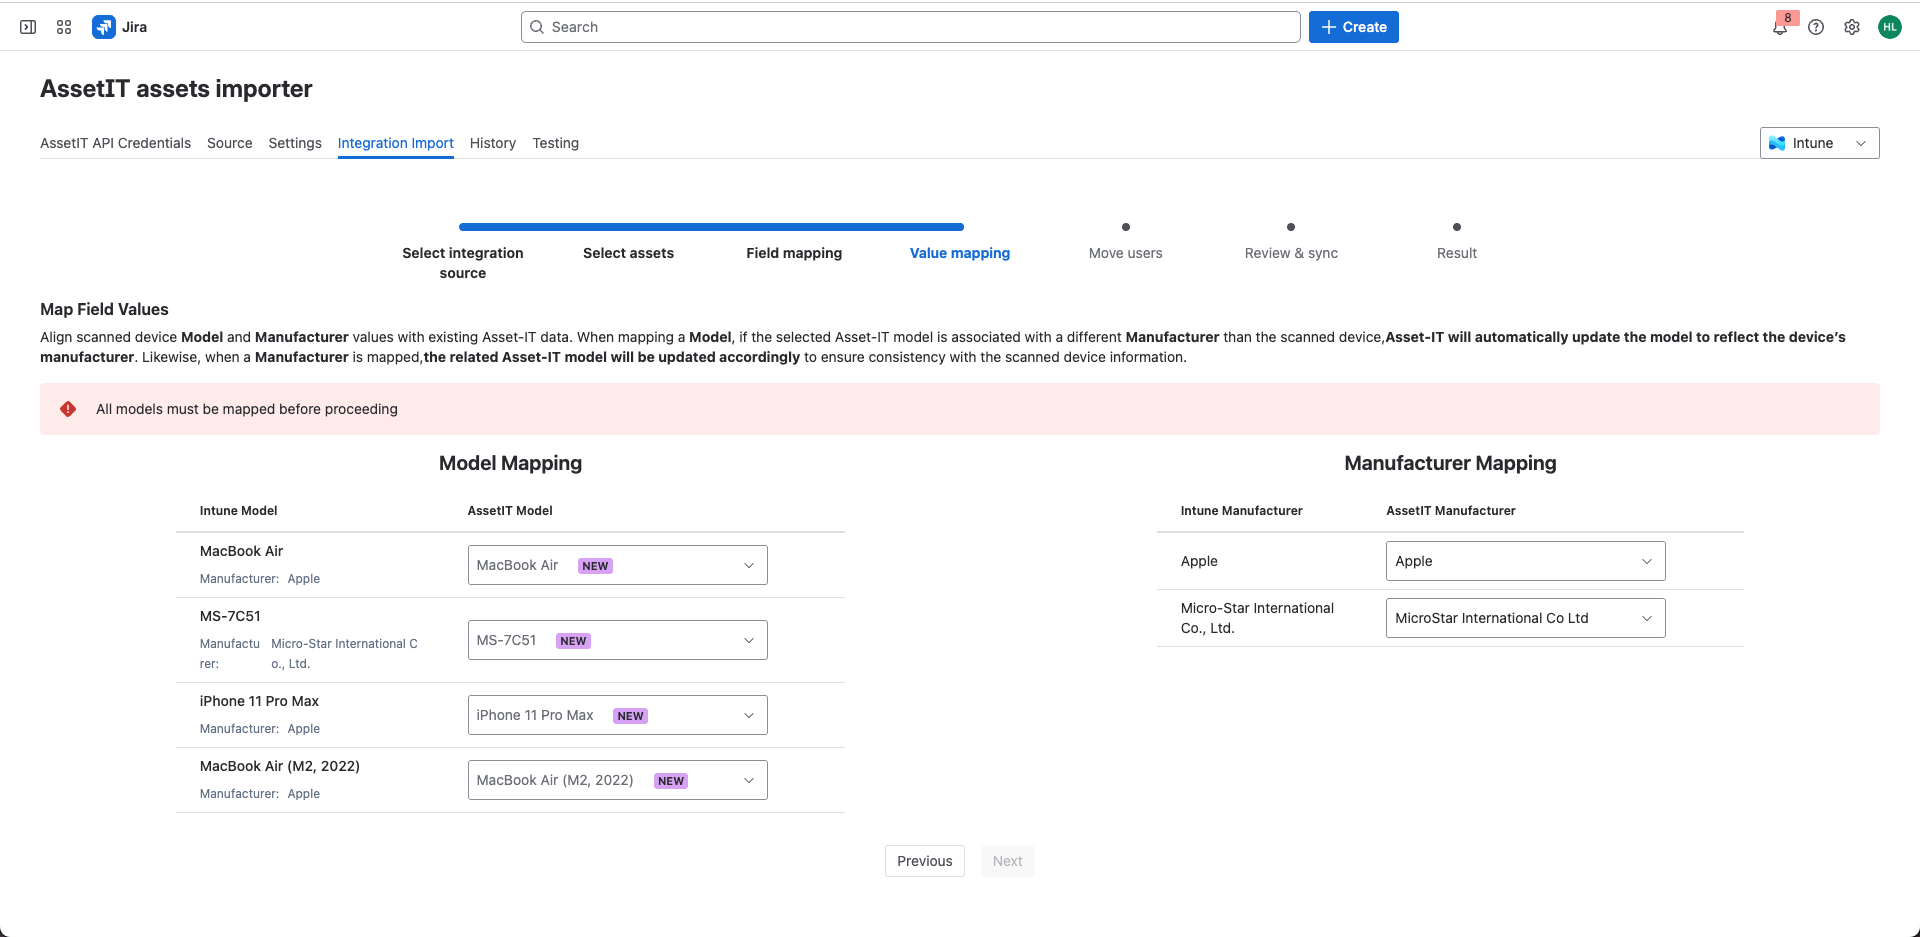This screenshot has height=937, width=1920.
Task: Switch to the History tab
Action: [493, 143]
